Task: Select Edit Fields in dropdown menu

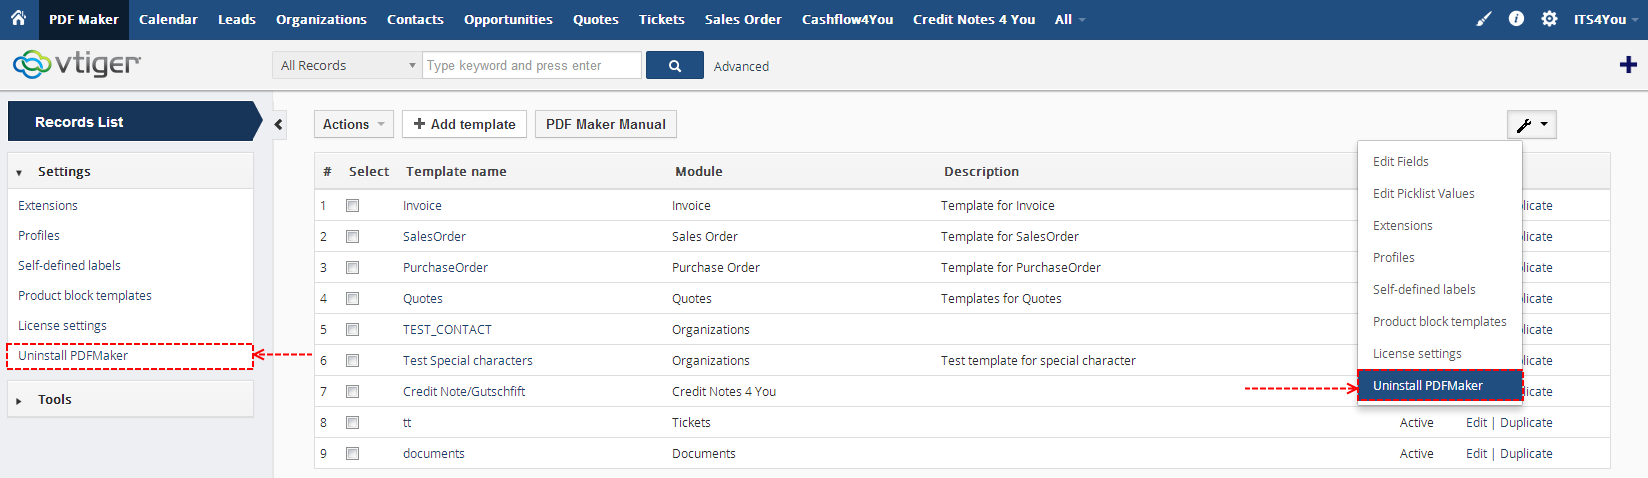Action: pyautogui.click(x=1440, y=161)
